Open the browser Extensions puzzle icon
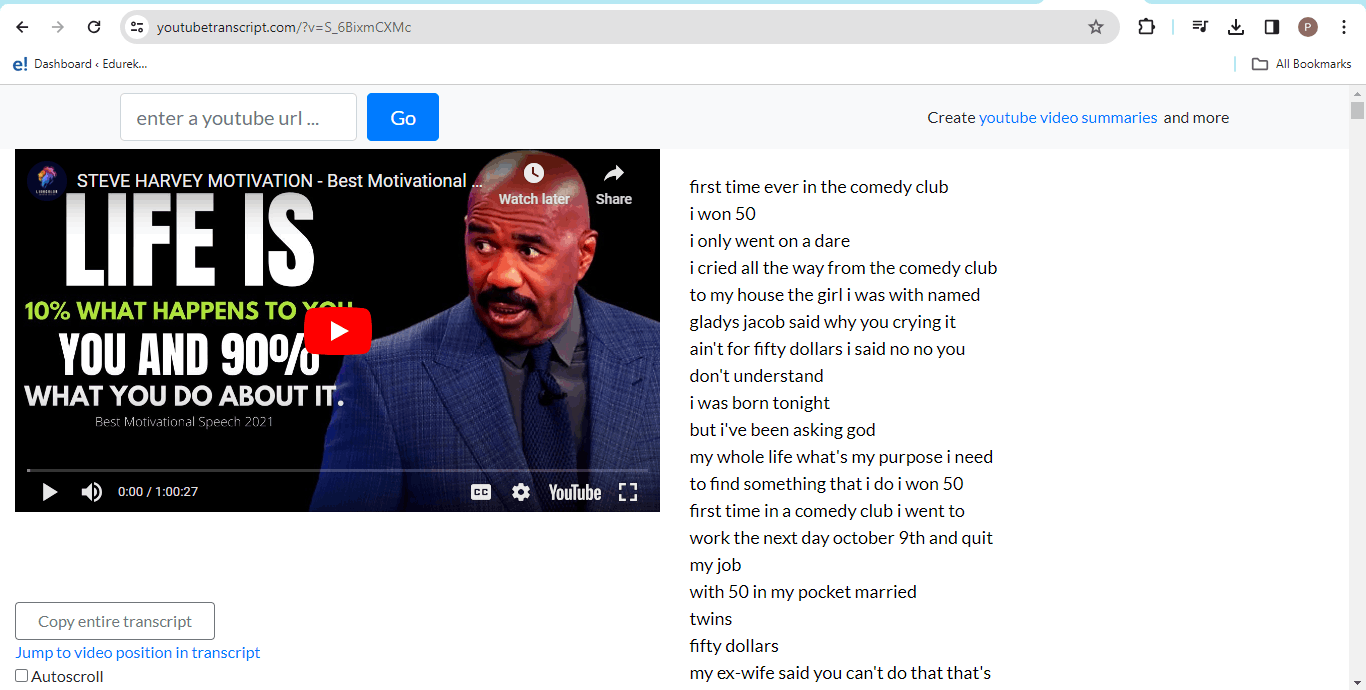 click(1146, 27)
